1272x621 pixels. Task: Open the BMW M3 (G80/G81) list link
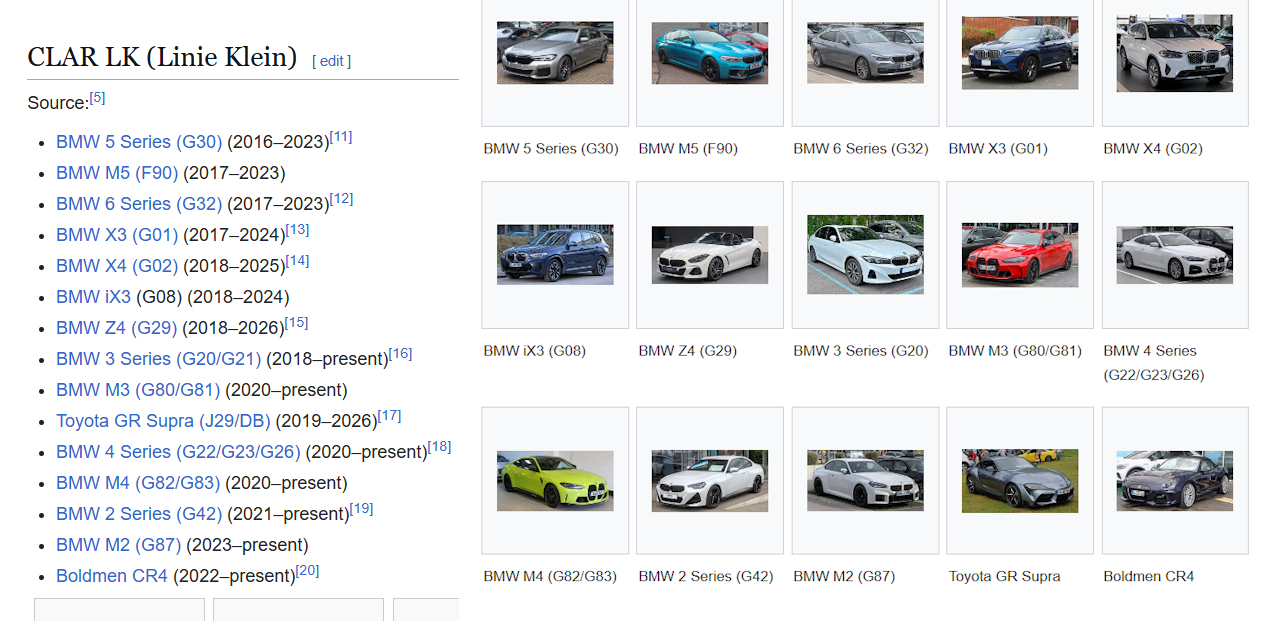138,390
